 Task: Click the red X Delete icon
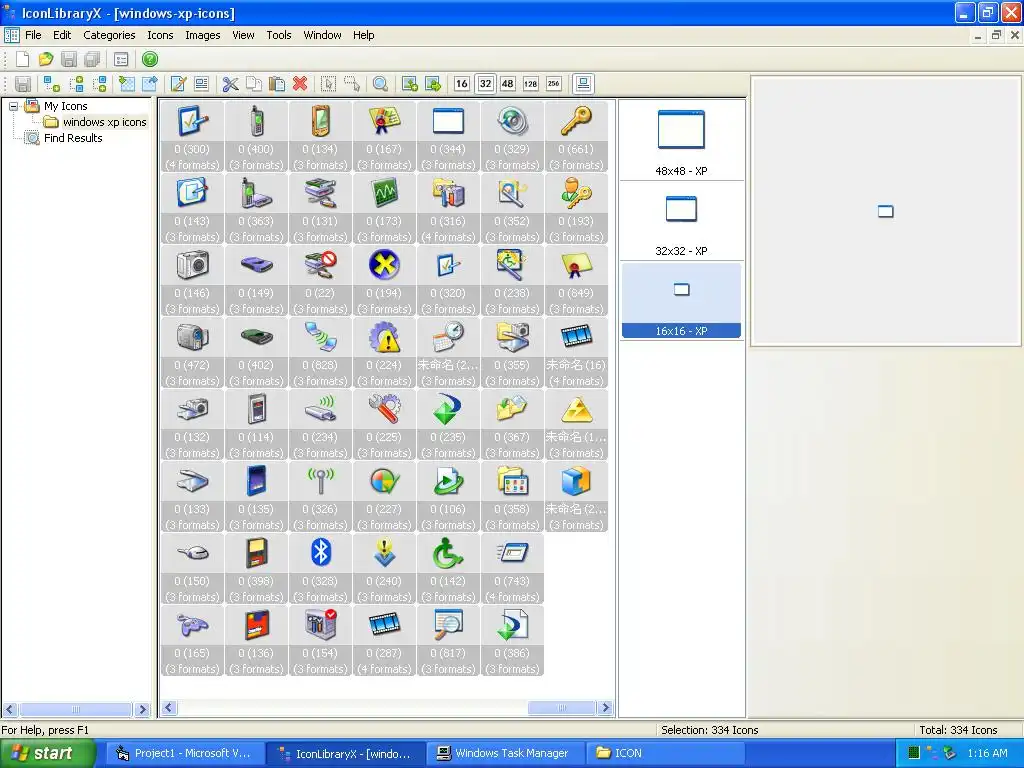click(300, 84)
